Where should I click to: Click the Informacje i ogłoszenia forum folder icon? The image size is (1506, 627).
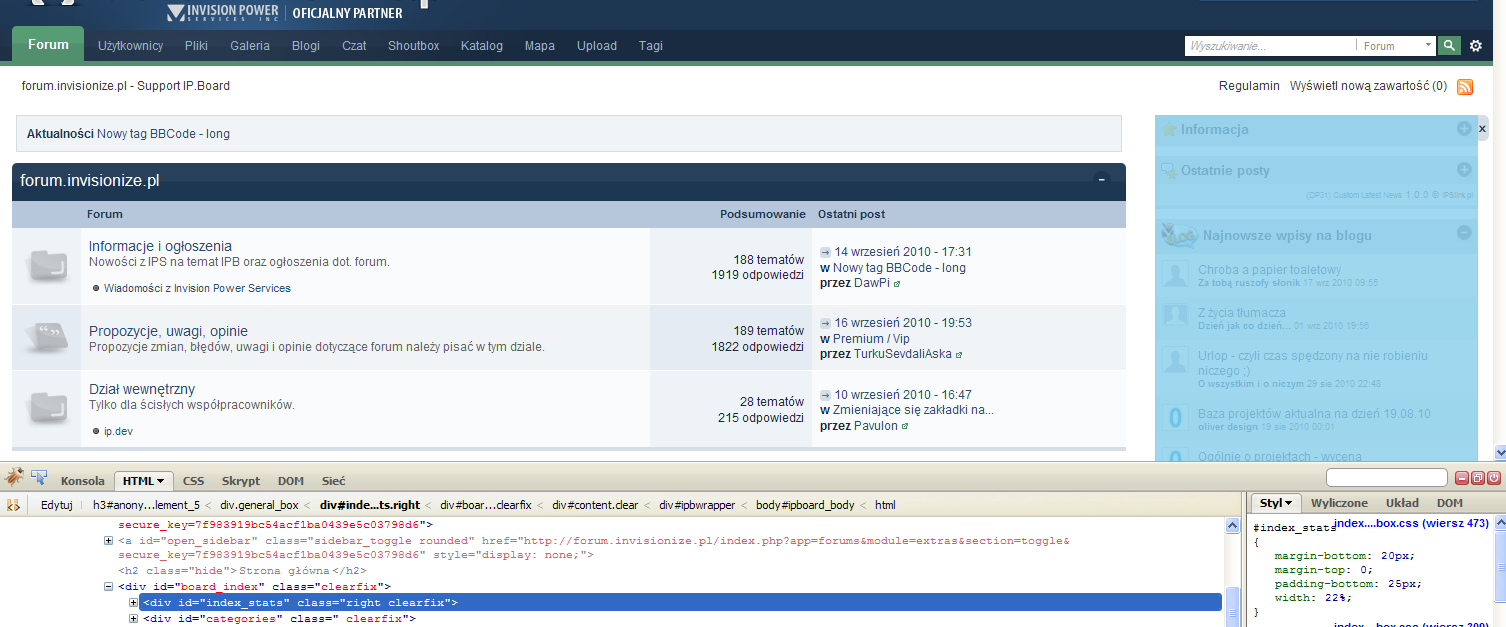coord(46,265)
